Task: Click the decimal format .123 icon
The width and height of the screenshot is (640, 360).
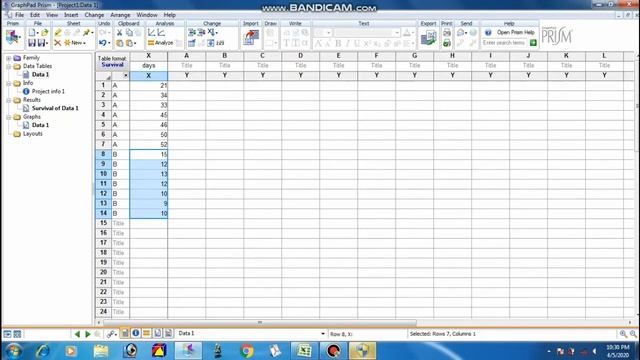Action: [220, 42]
